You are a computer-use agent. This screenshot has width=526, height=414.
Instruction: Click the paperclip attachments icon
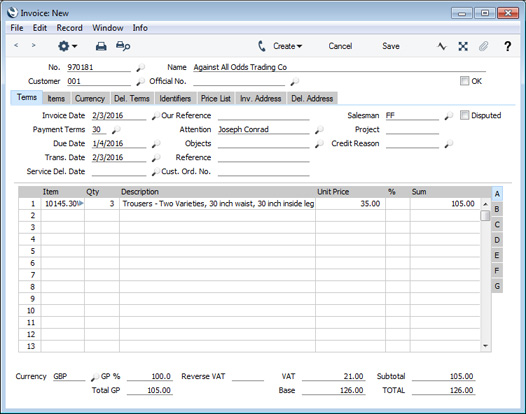pyautogui.click(x=483, y=46)
